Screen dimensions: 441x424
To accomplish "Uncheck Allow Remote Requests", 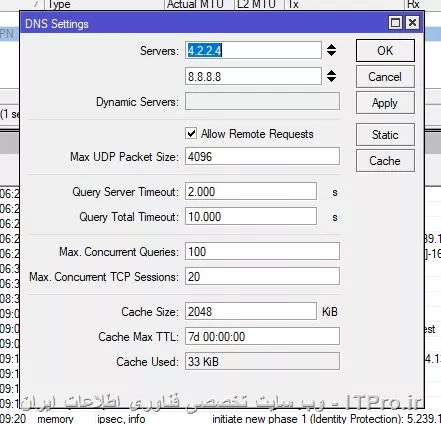I will [x=191, y=133].
